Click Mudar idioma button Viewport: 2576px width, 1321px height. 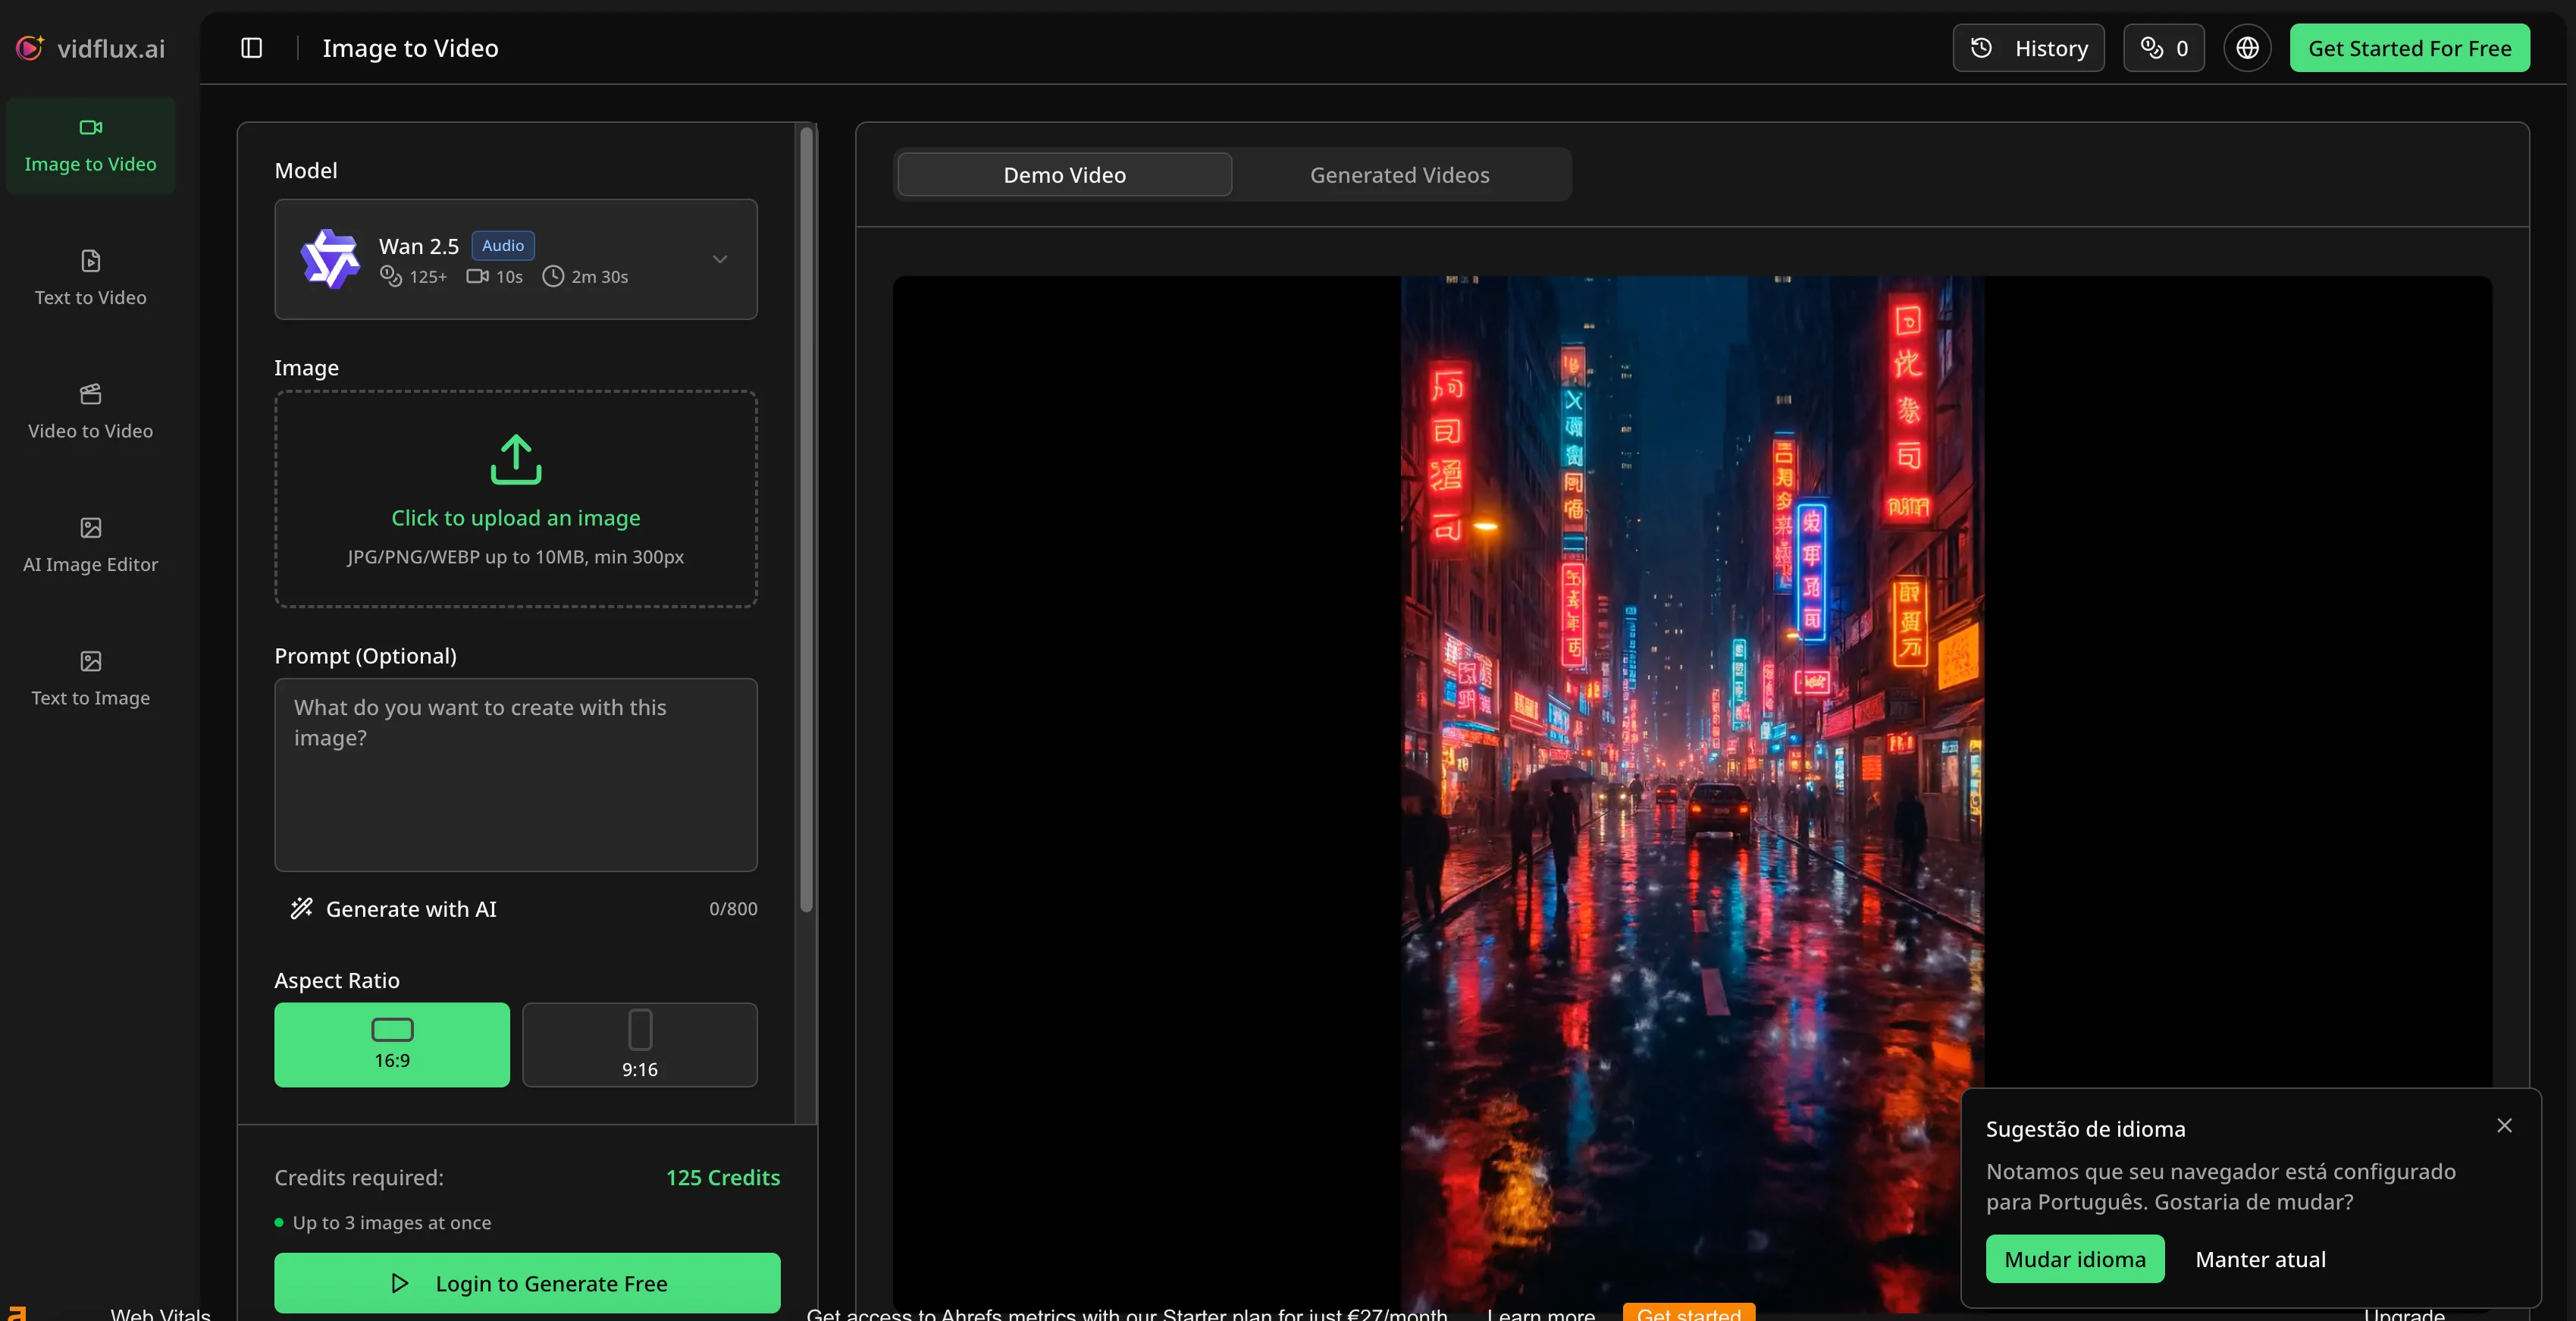tap(2075, 1259)
